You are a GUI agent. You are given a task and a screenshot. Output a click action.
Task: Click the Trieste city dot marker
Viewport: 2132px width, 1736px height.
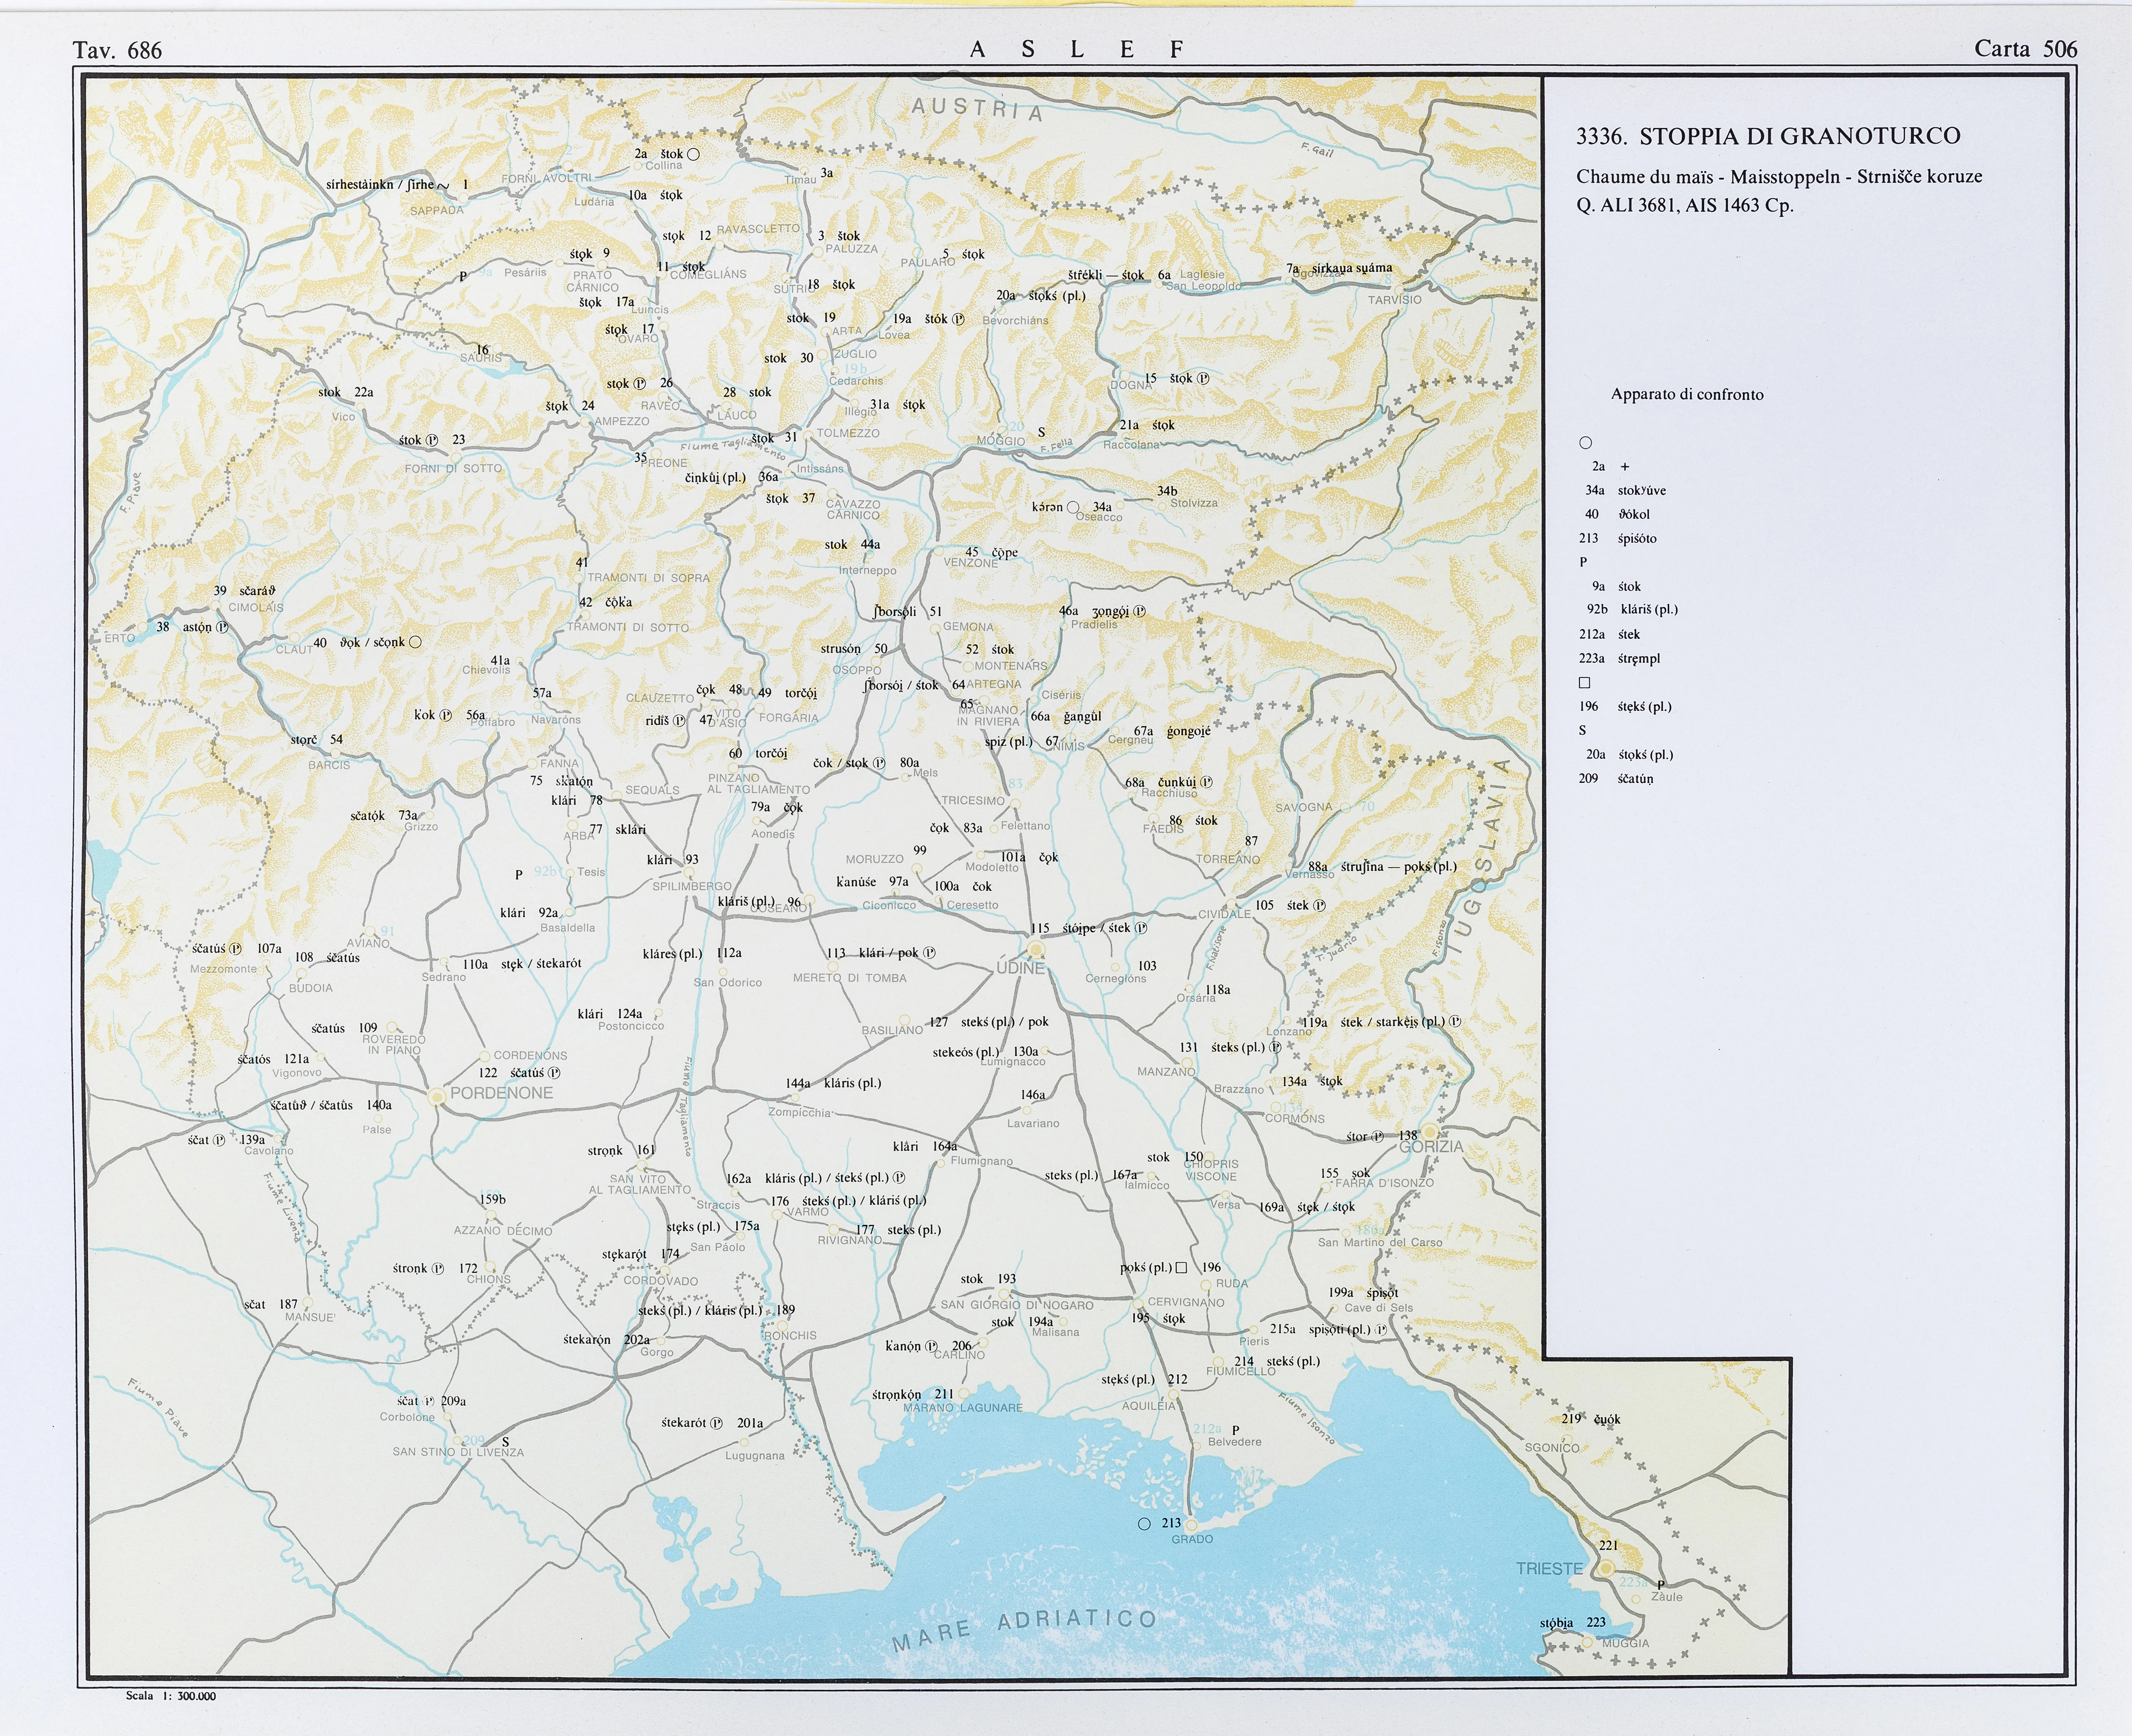pos(1606,1568)
